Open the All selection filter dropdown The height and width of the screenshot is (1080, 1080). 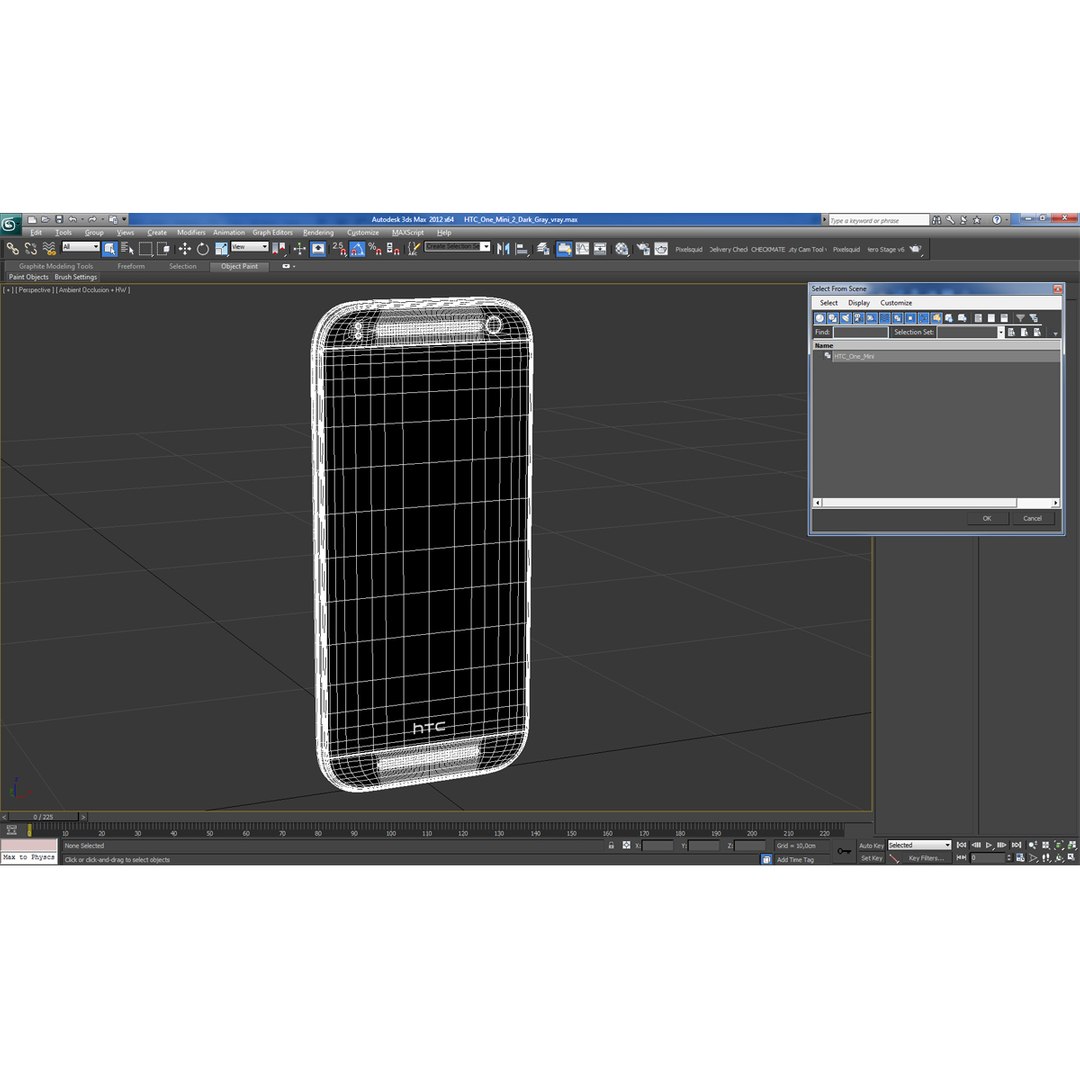coord(81,247)
